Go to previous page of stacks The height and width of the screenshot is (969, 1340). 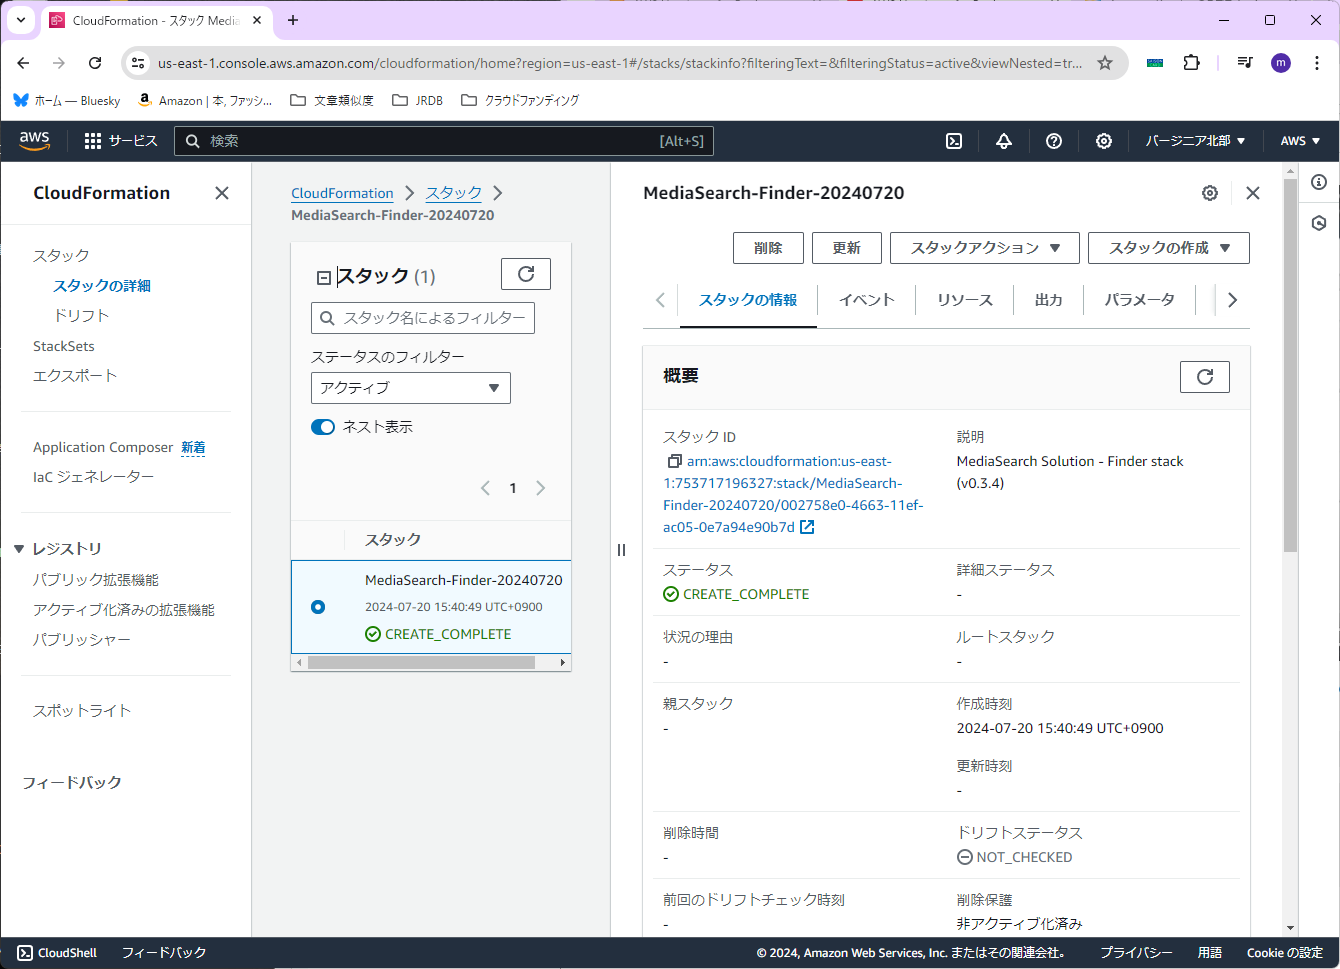point(485,488)
